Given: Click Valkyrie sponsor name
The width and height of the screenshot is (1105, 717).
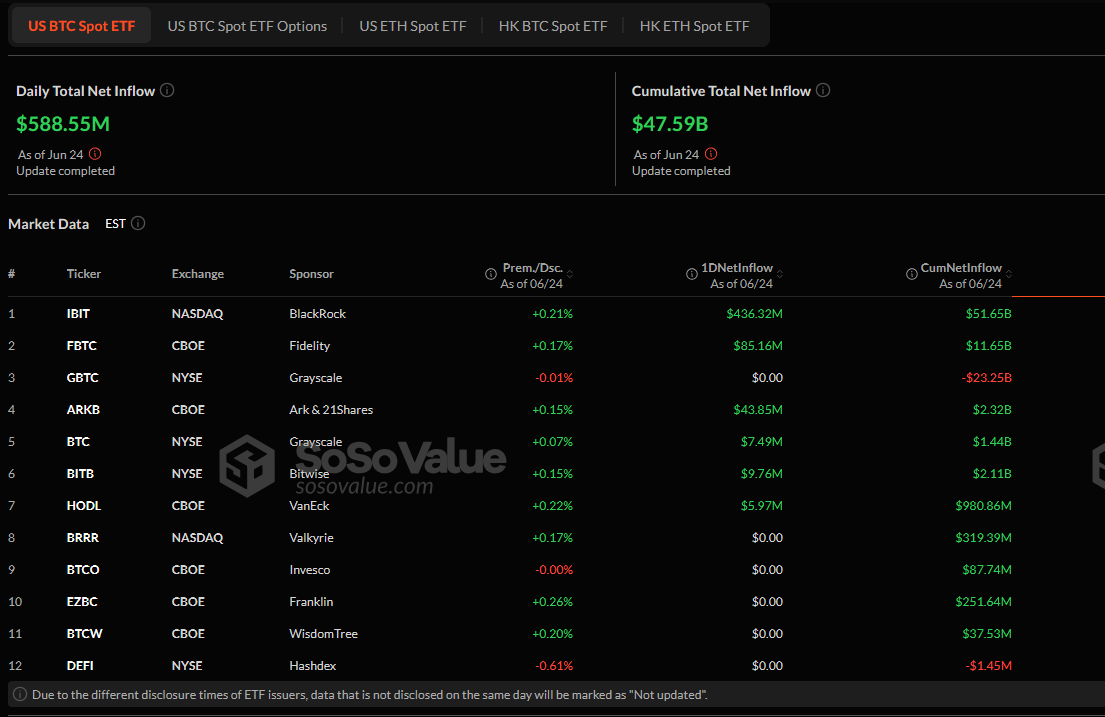Looking at the screenshot, I should coord(311,538).
